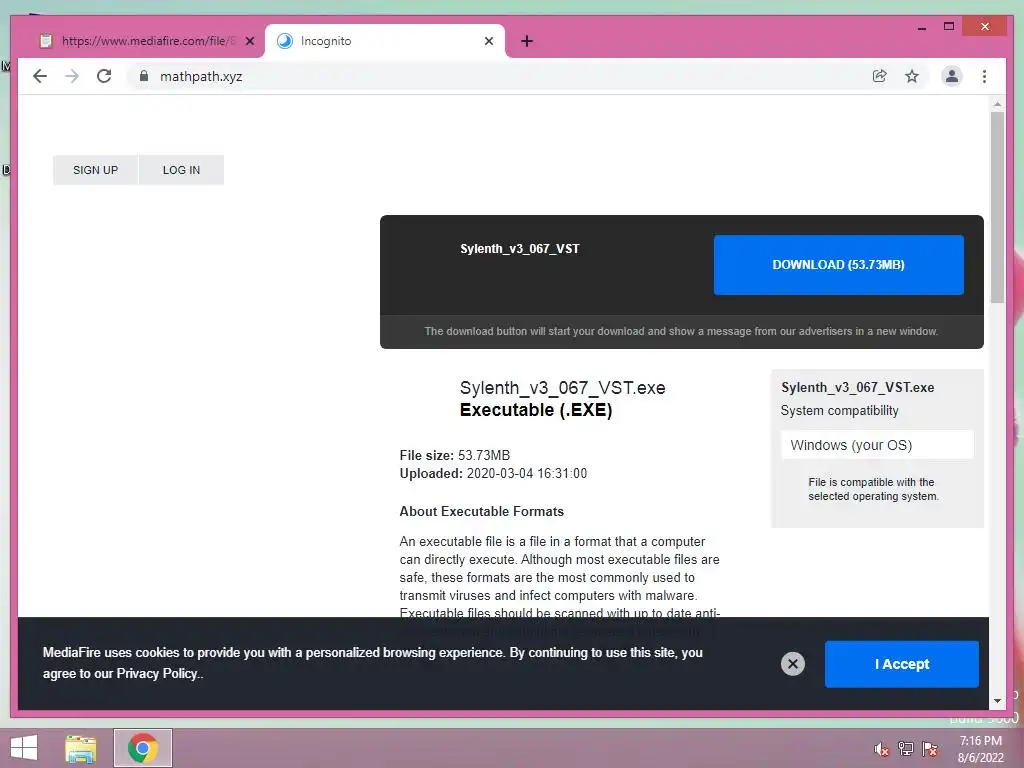
Task: Open Action Center flag tray icon
Action: click(x=930, y=749)
